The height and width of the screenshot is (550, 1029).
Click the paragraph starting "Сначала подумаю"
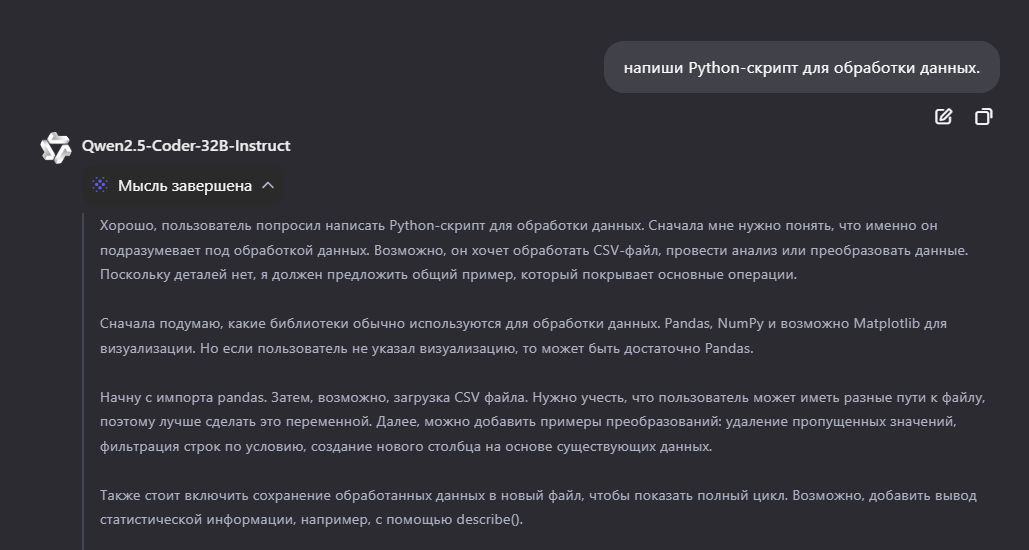tap(523, 335)
